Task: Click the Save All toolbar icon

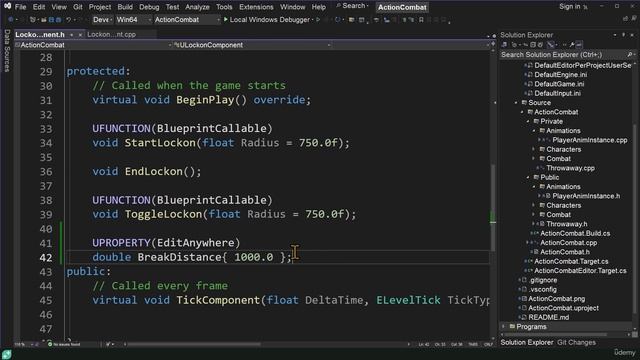Action: coord(58,20)
